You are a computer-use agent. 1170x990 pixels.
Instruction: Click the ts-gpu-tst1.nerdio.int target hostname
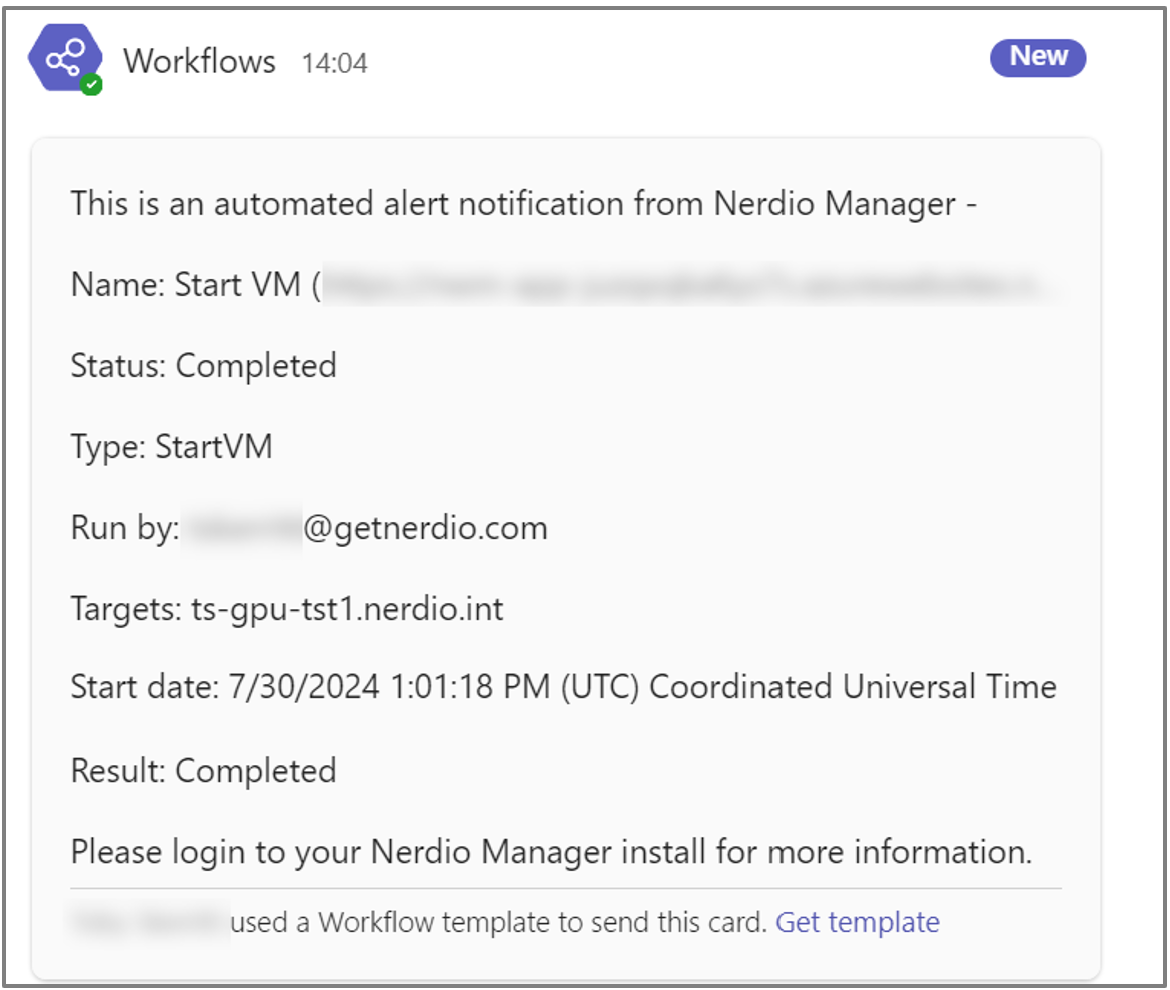pos(347,609)
